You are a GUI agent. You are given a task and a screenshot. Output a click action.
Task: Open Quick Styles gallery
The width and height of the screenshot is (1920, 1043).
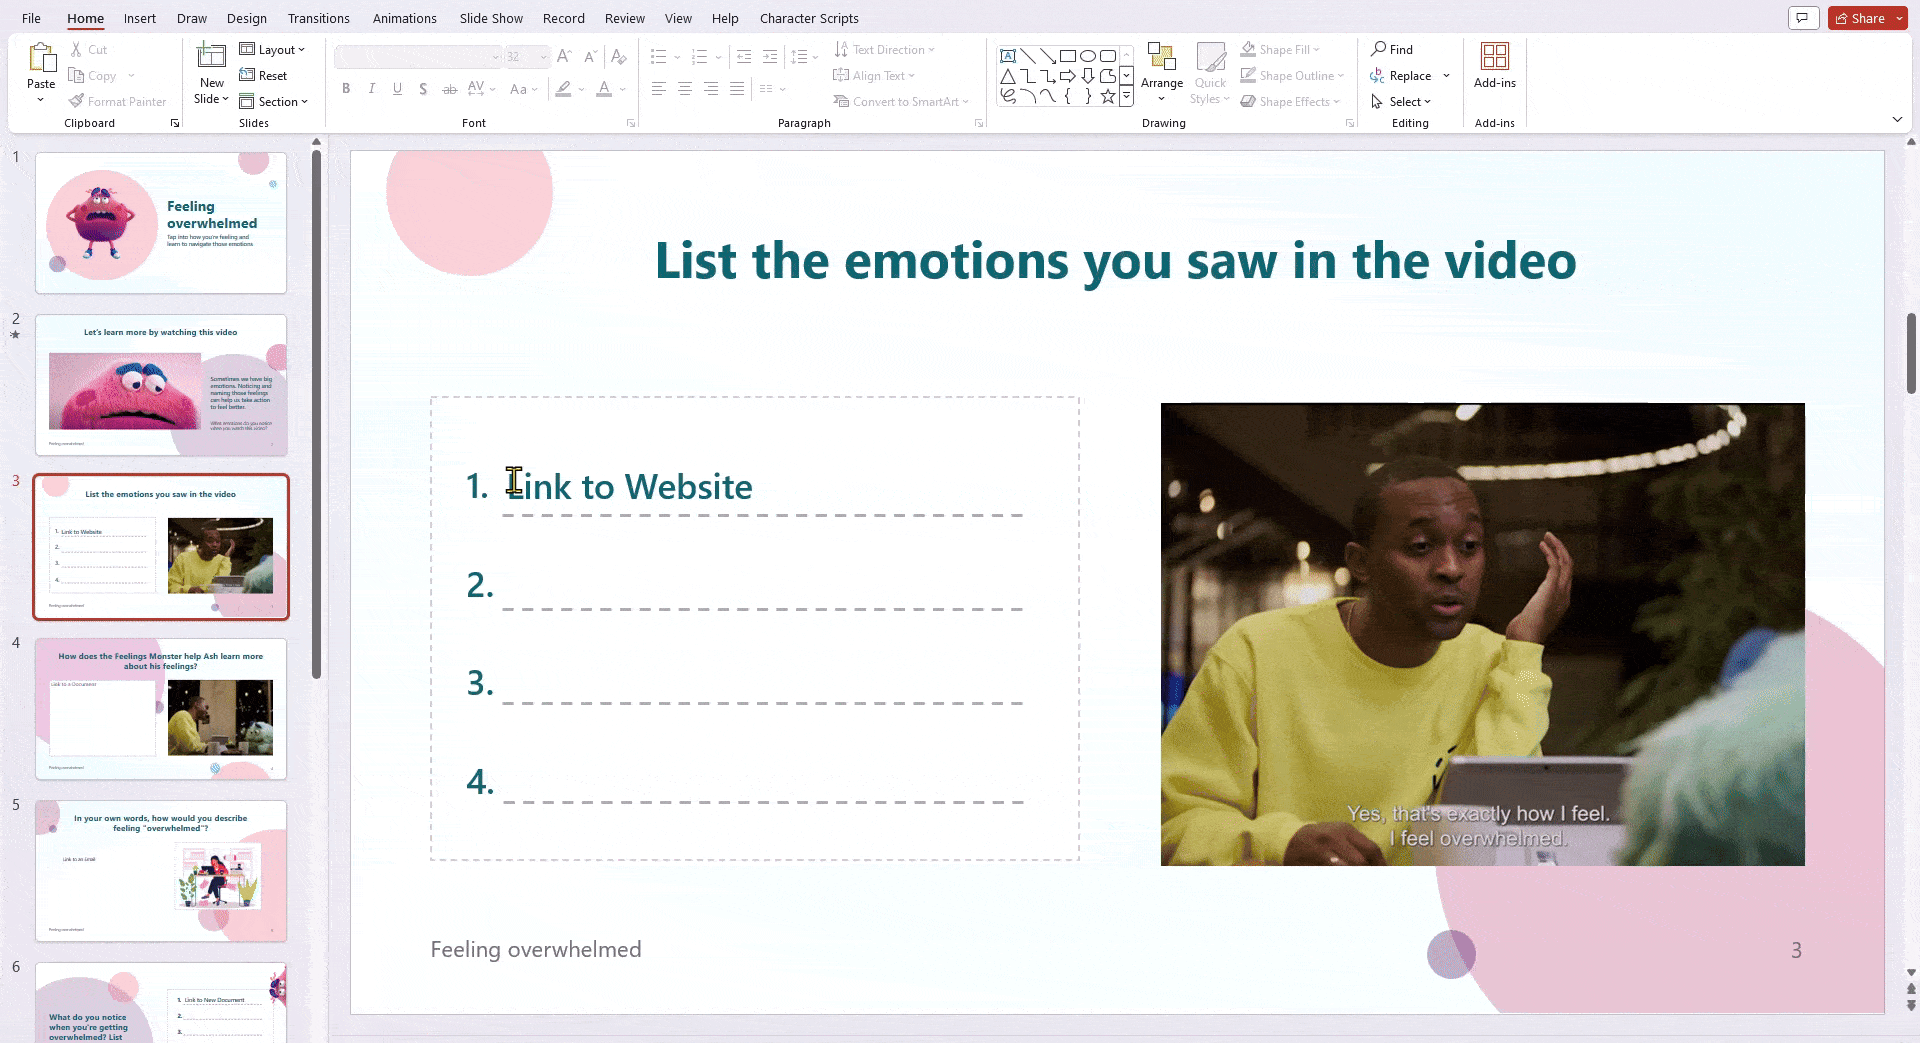(1211, 70)
